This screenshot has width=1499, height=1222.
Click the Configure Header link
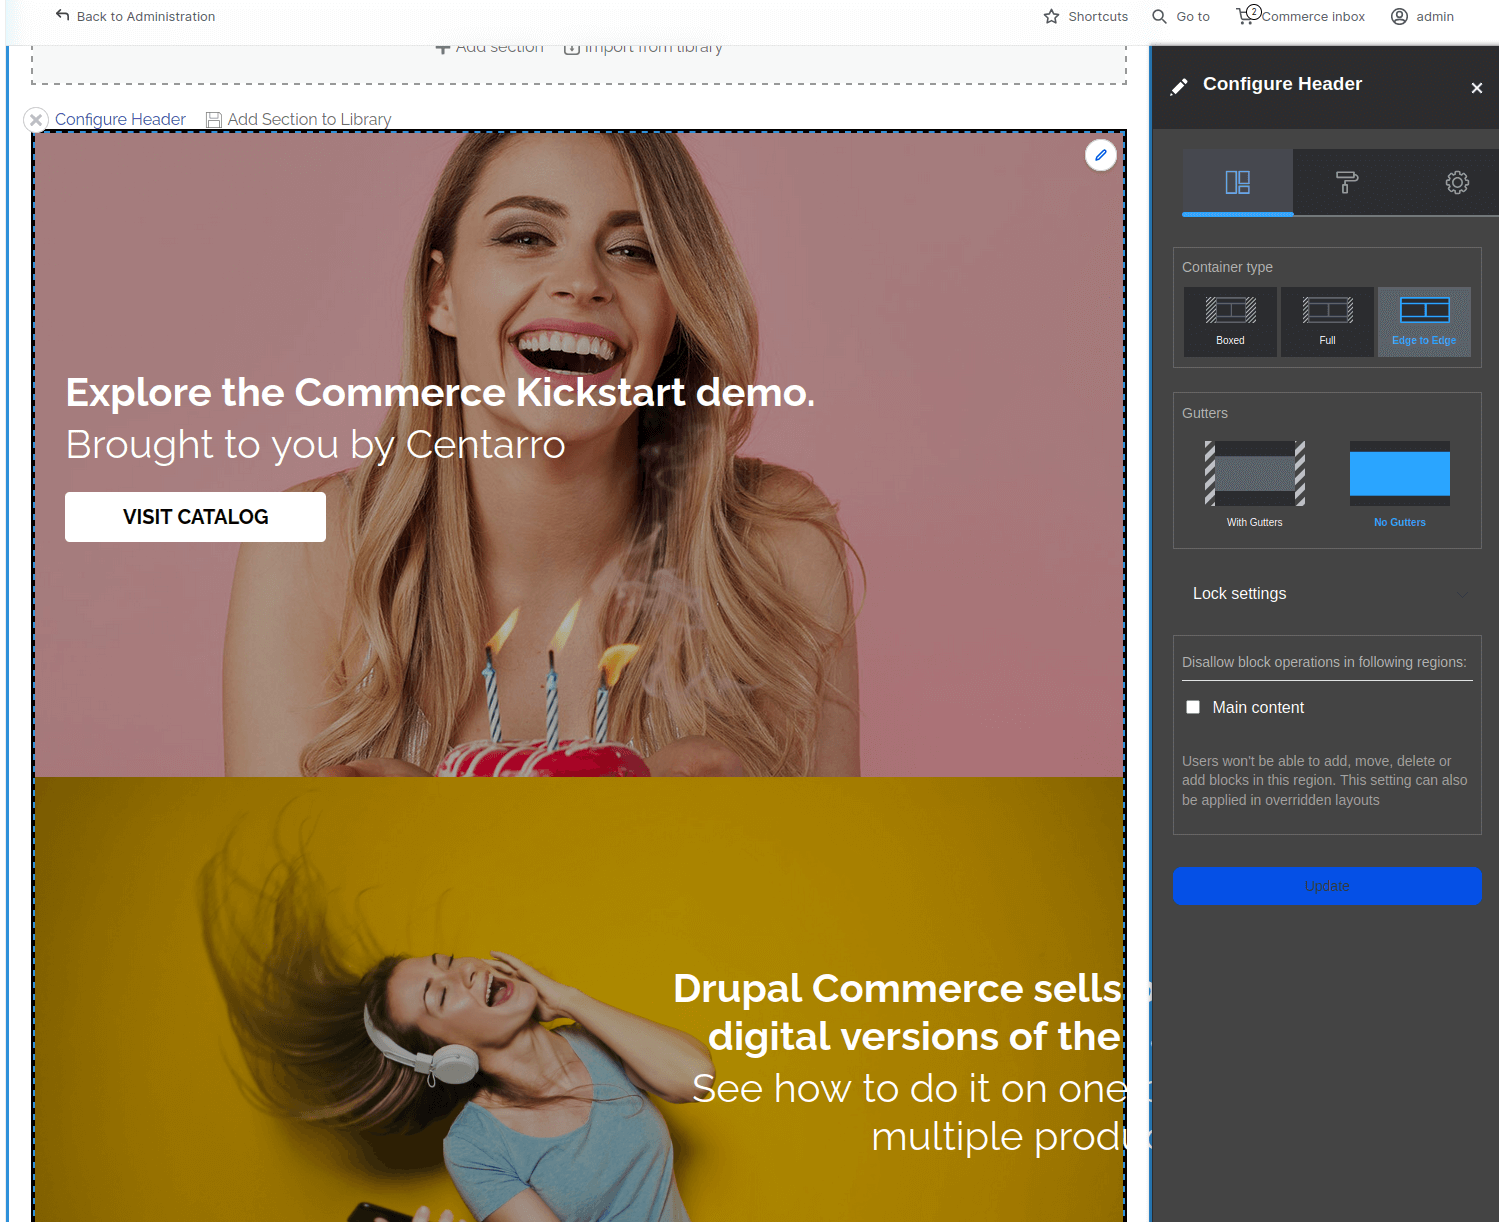(x=120, y=120)
